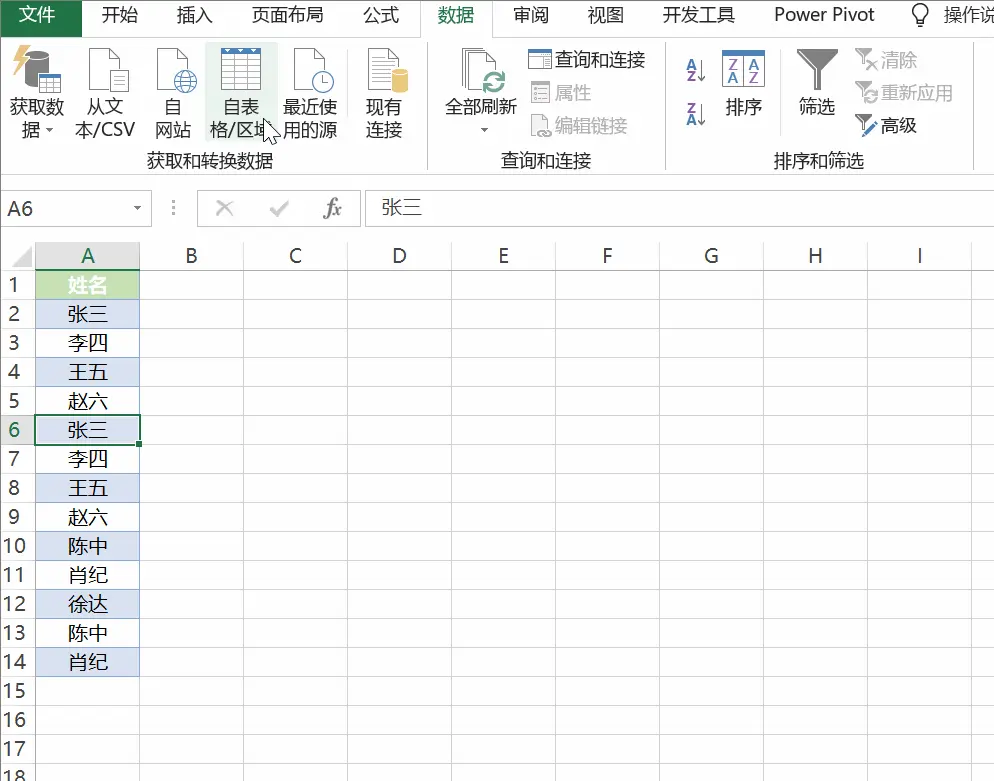The width and height of the screenshot is (994, 781).
Task: Click the greyed Properties (属性) command
Action: [560, 93]
